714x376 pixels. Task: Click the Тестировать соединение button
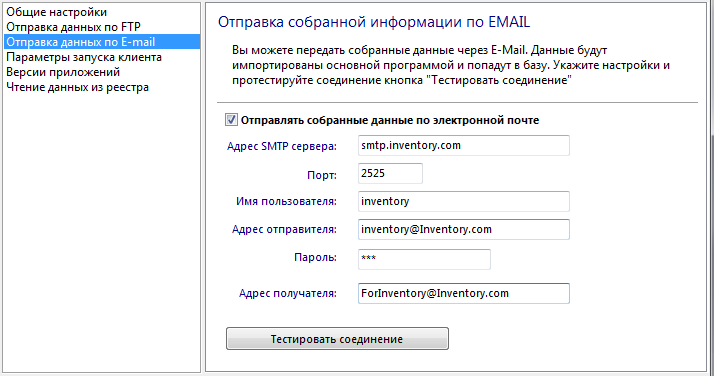pos(337,339)
